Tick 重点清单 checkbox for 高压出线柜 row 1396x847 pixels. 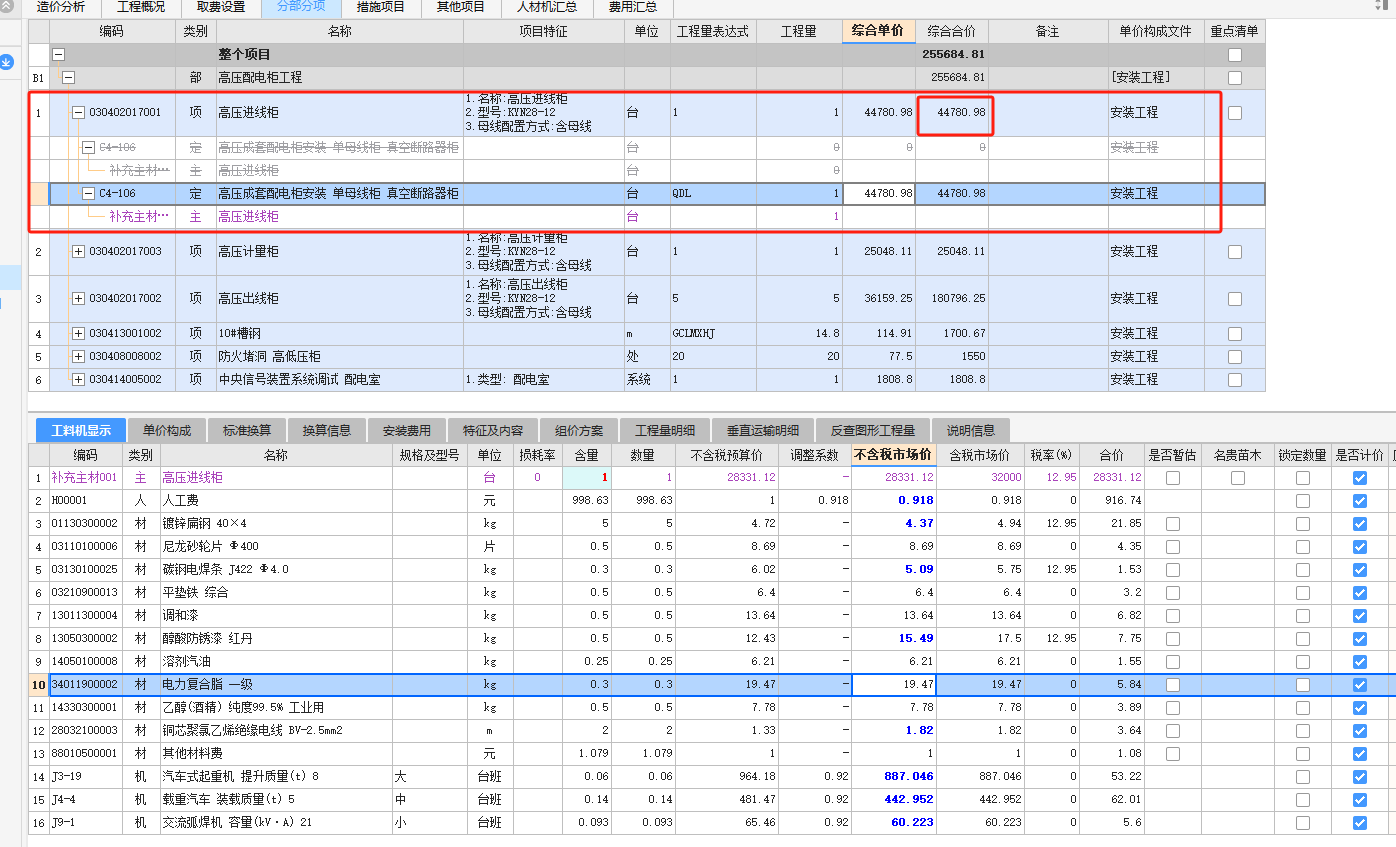click(x=1235, y=299)
